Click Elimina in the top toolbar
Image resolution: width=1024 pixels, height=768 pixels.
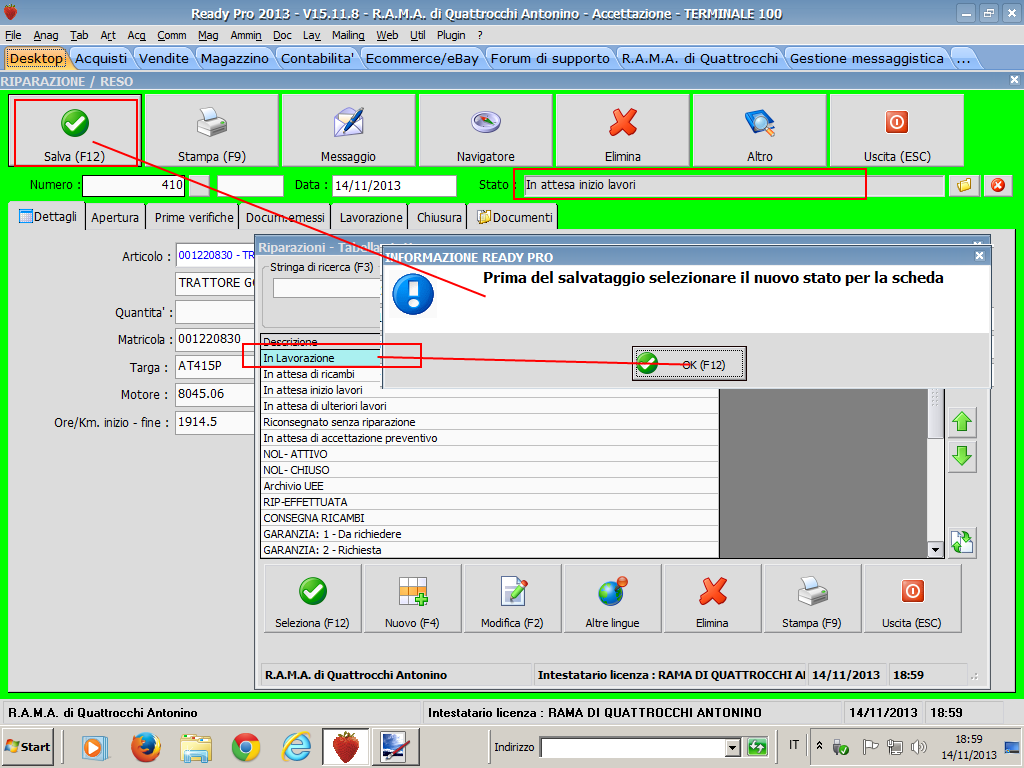[x=622, y=131]
